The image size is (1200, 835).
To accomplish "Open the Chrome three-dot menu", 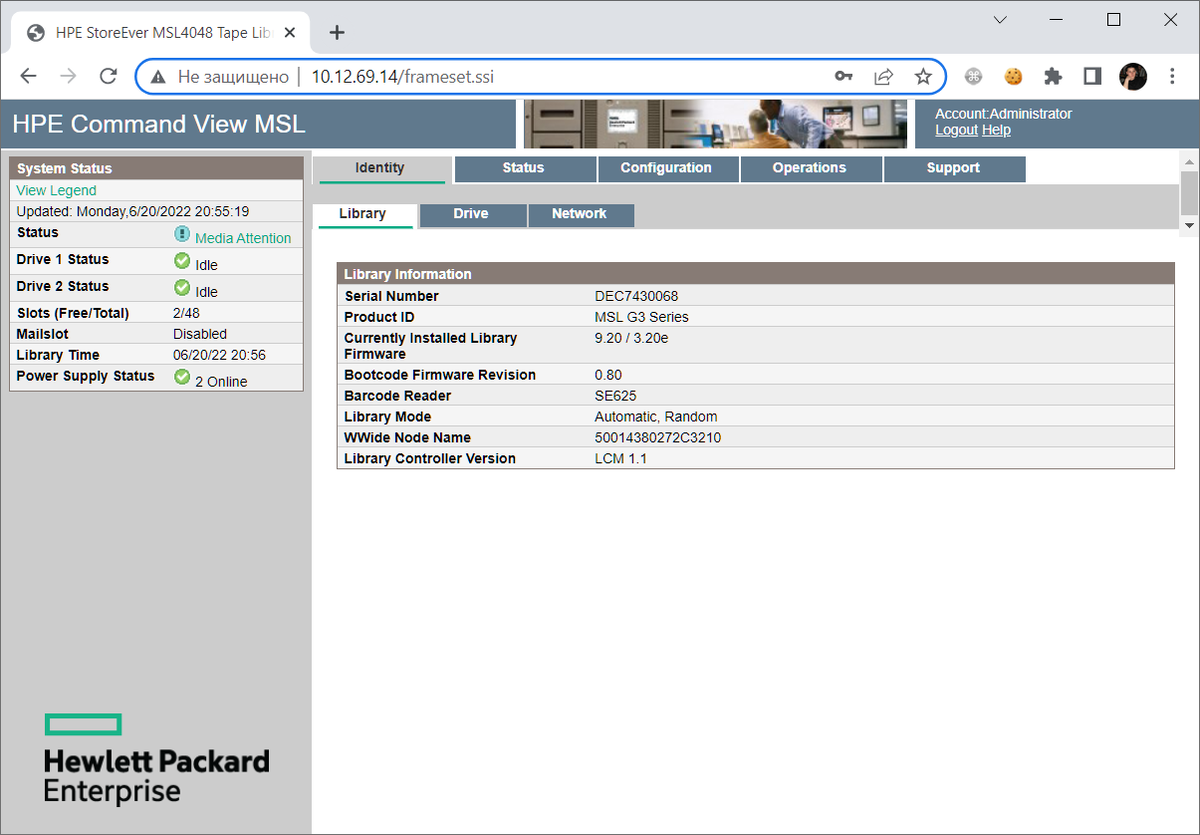I will (1173, 76).
